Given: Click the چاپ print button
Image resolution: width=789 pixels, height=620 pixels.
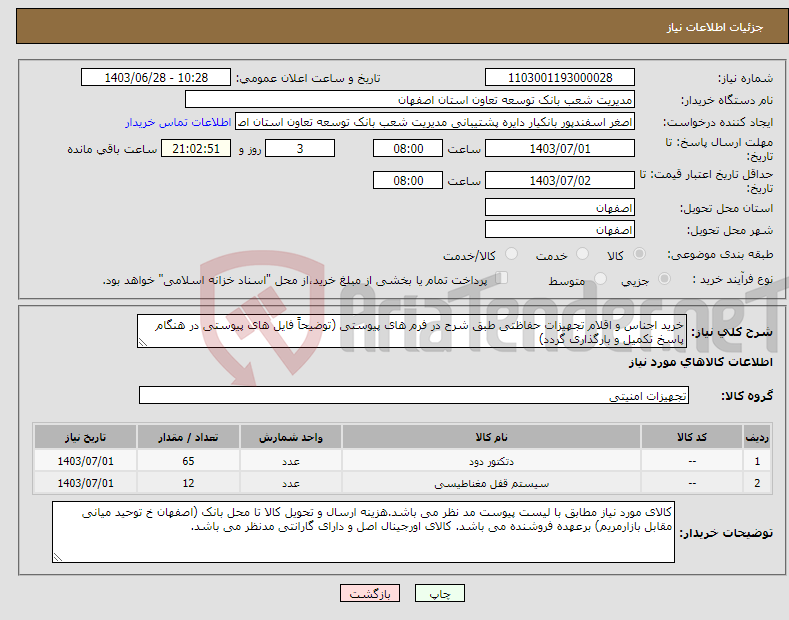Looking at the screenshot, I should 440,593.
